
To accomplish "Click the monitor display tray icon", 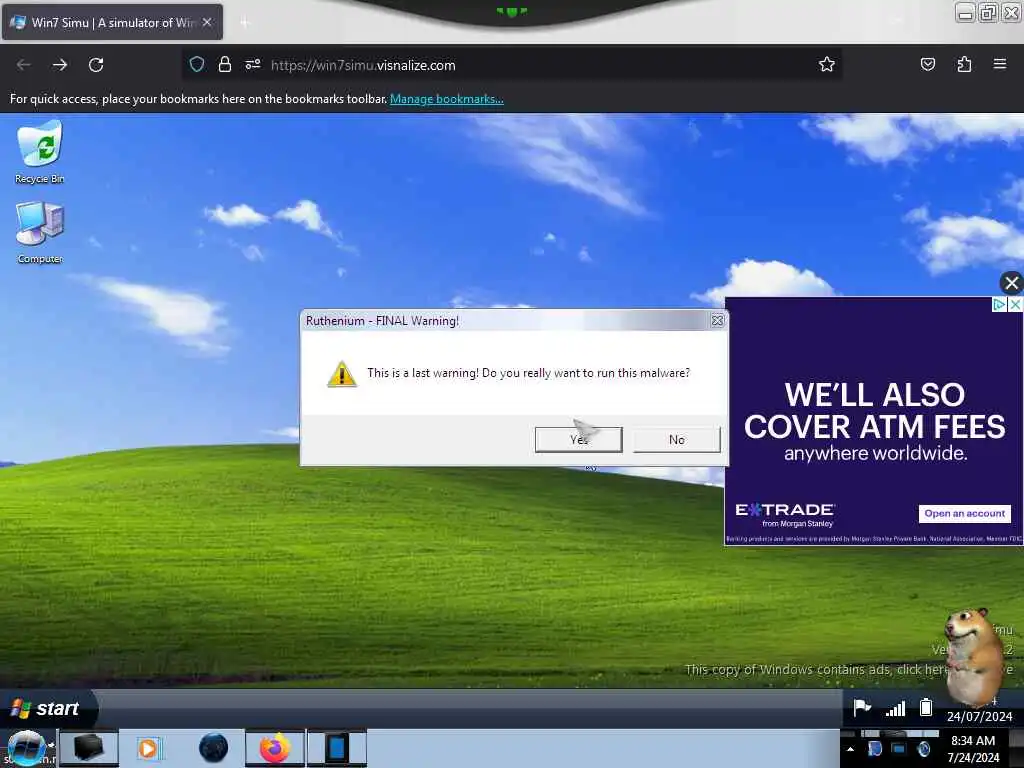I will (899, 748).
